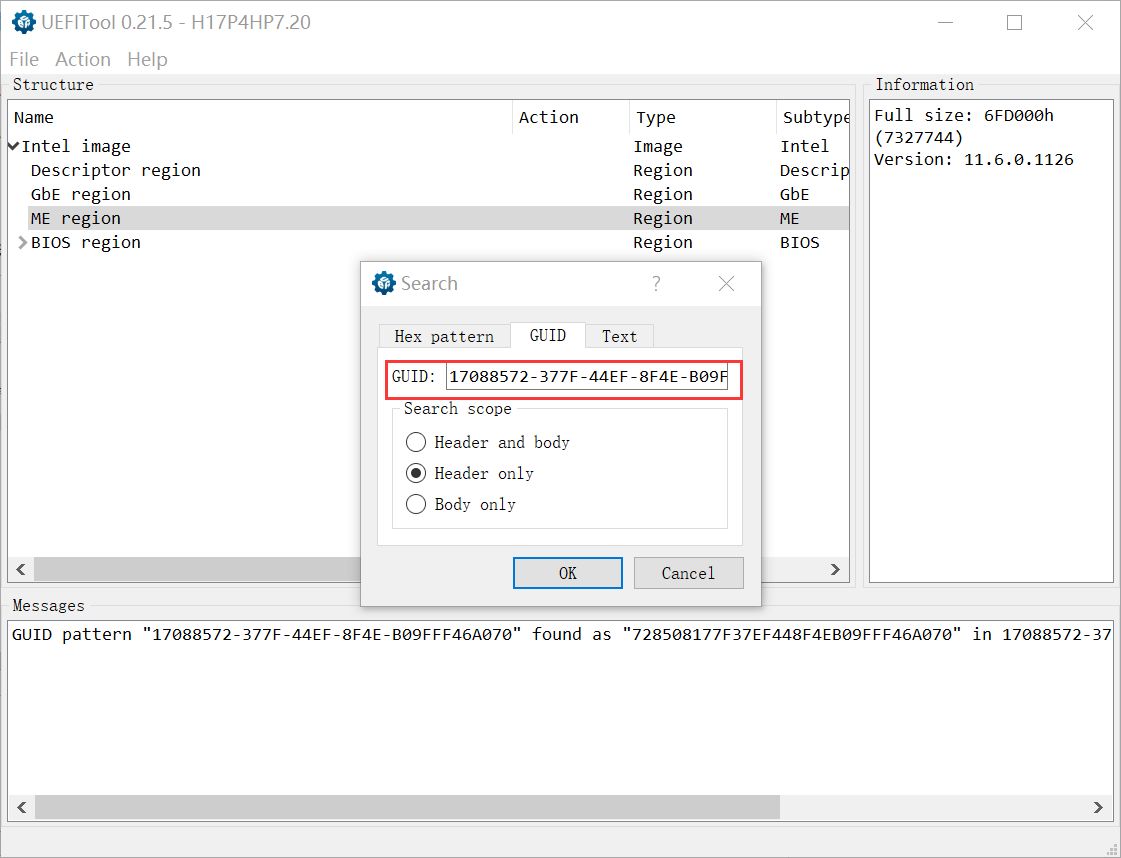Screen dimensions: 1121x858
Task: Click Structure panel right scroll arrow
Action: point(835,569)
